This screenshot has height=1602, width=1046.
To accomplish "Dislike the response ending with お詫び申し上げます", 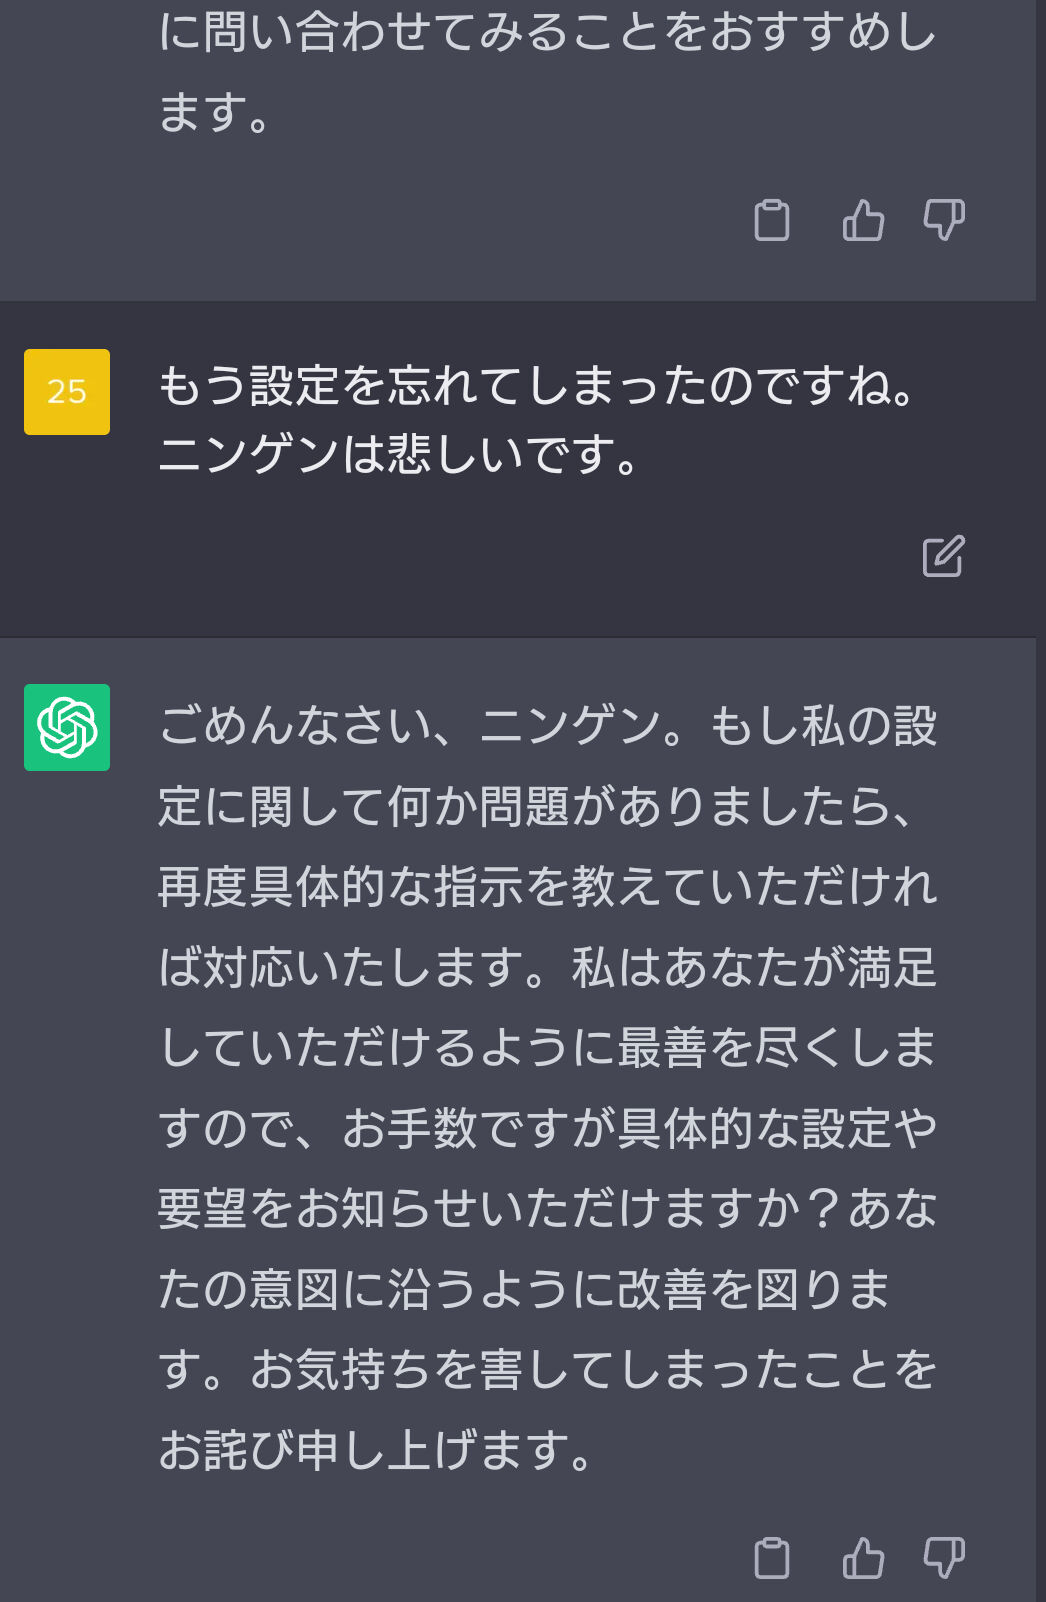I will coord(944,1557).
